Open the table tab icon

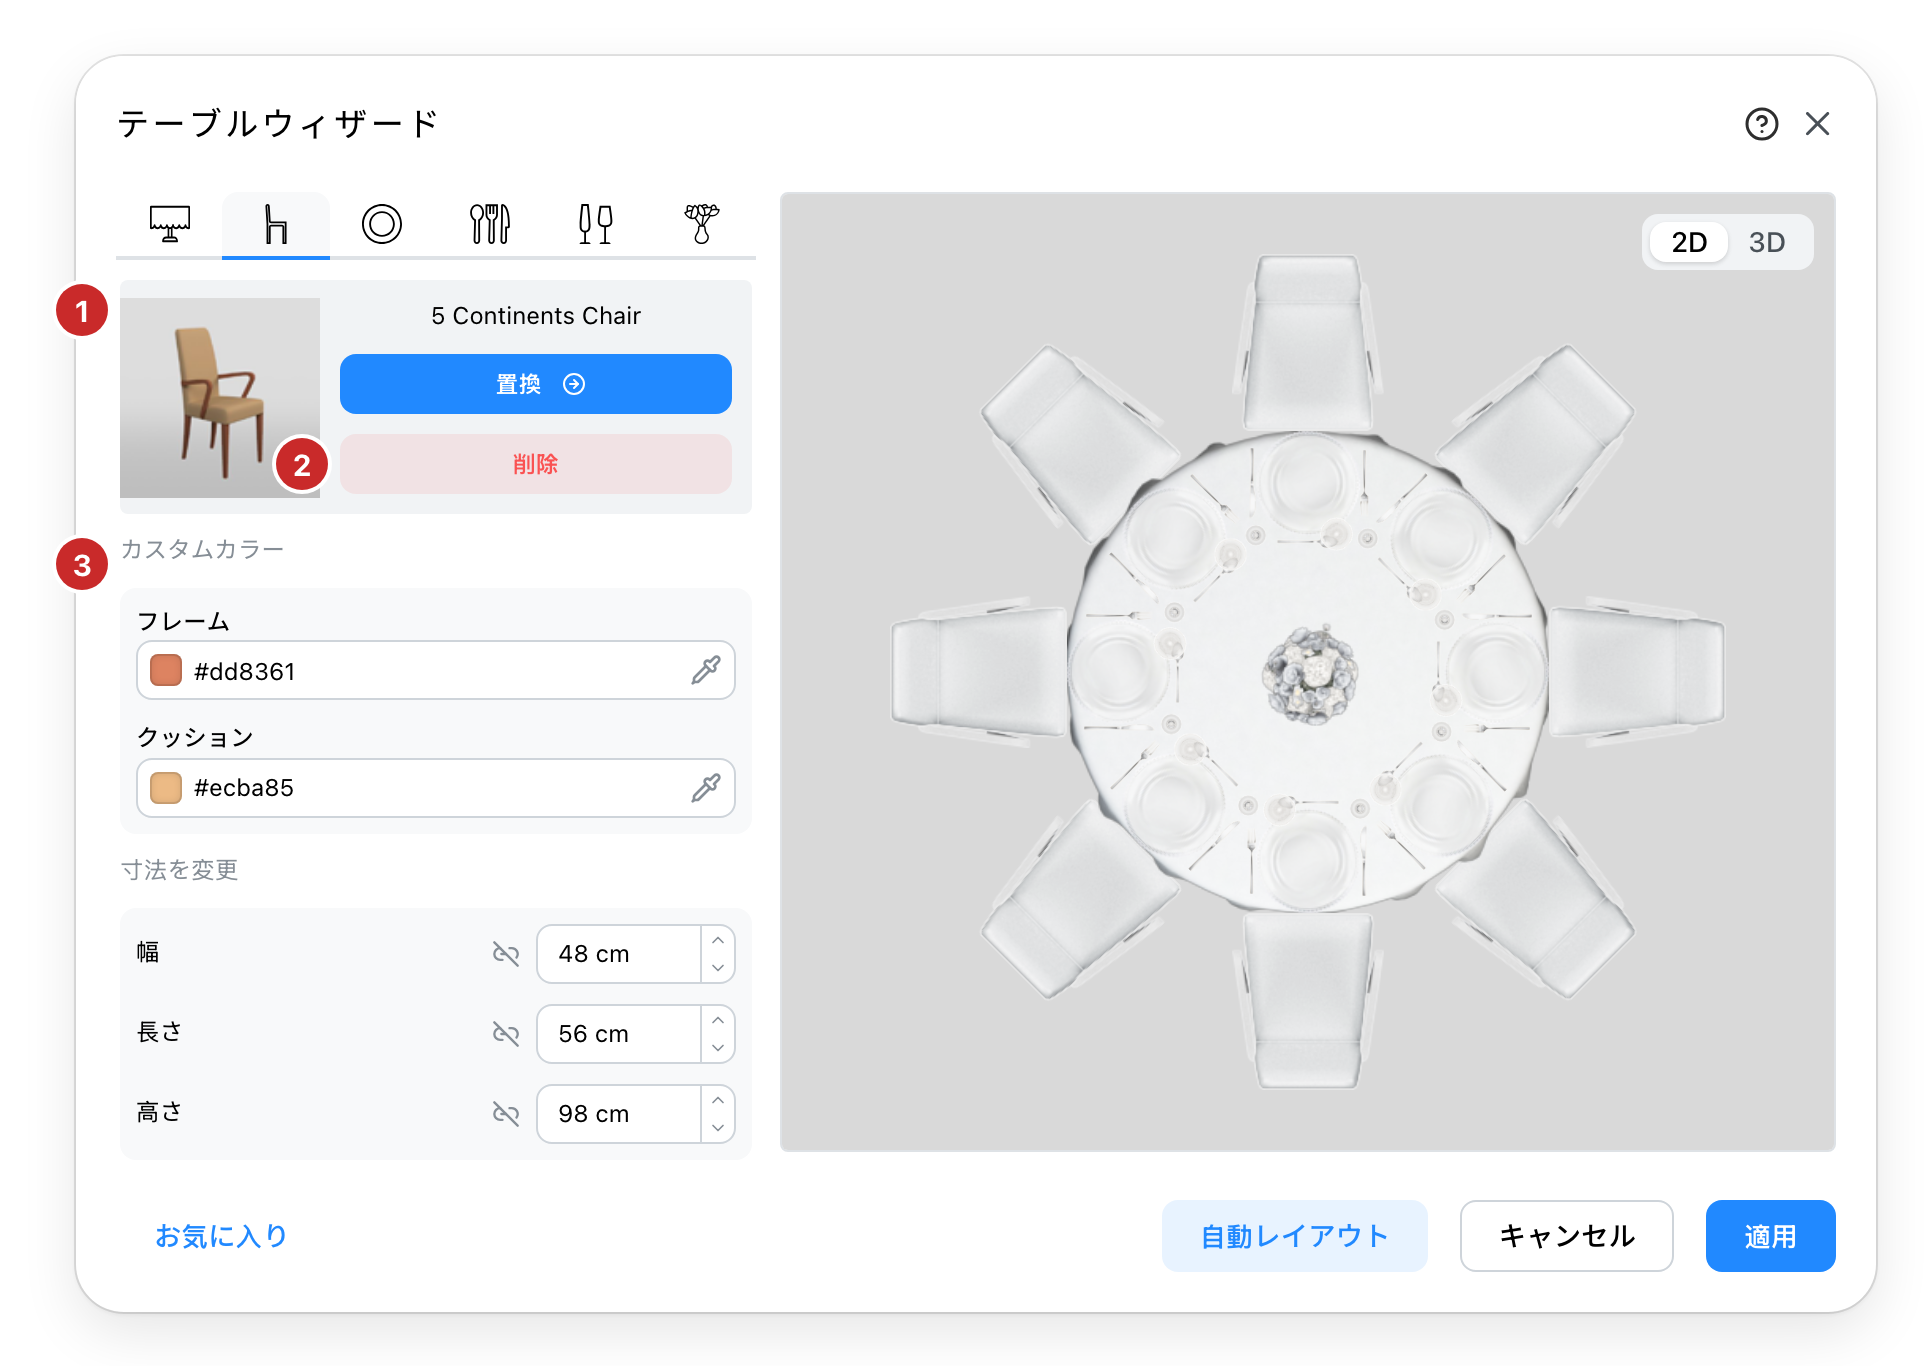tap(170, 224)
